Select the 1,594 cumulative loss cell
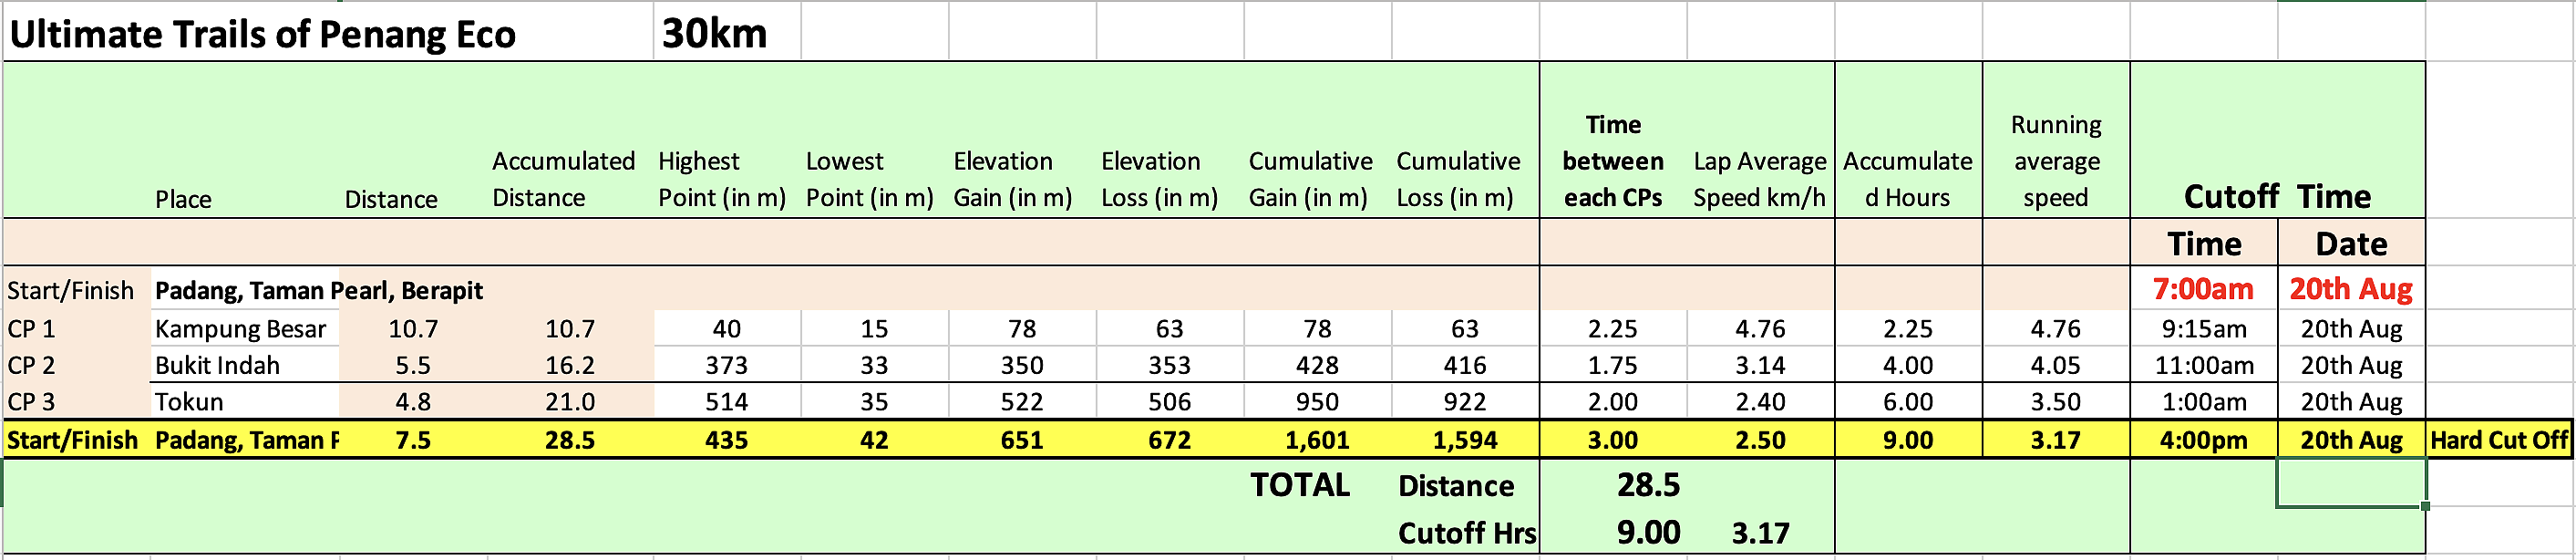2576x560 pixels. click(x=1464, y=440)
